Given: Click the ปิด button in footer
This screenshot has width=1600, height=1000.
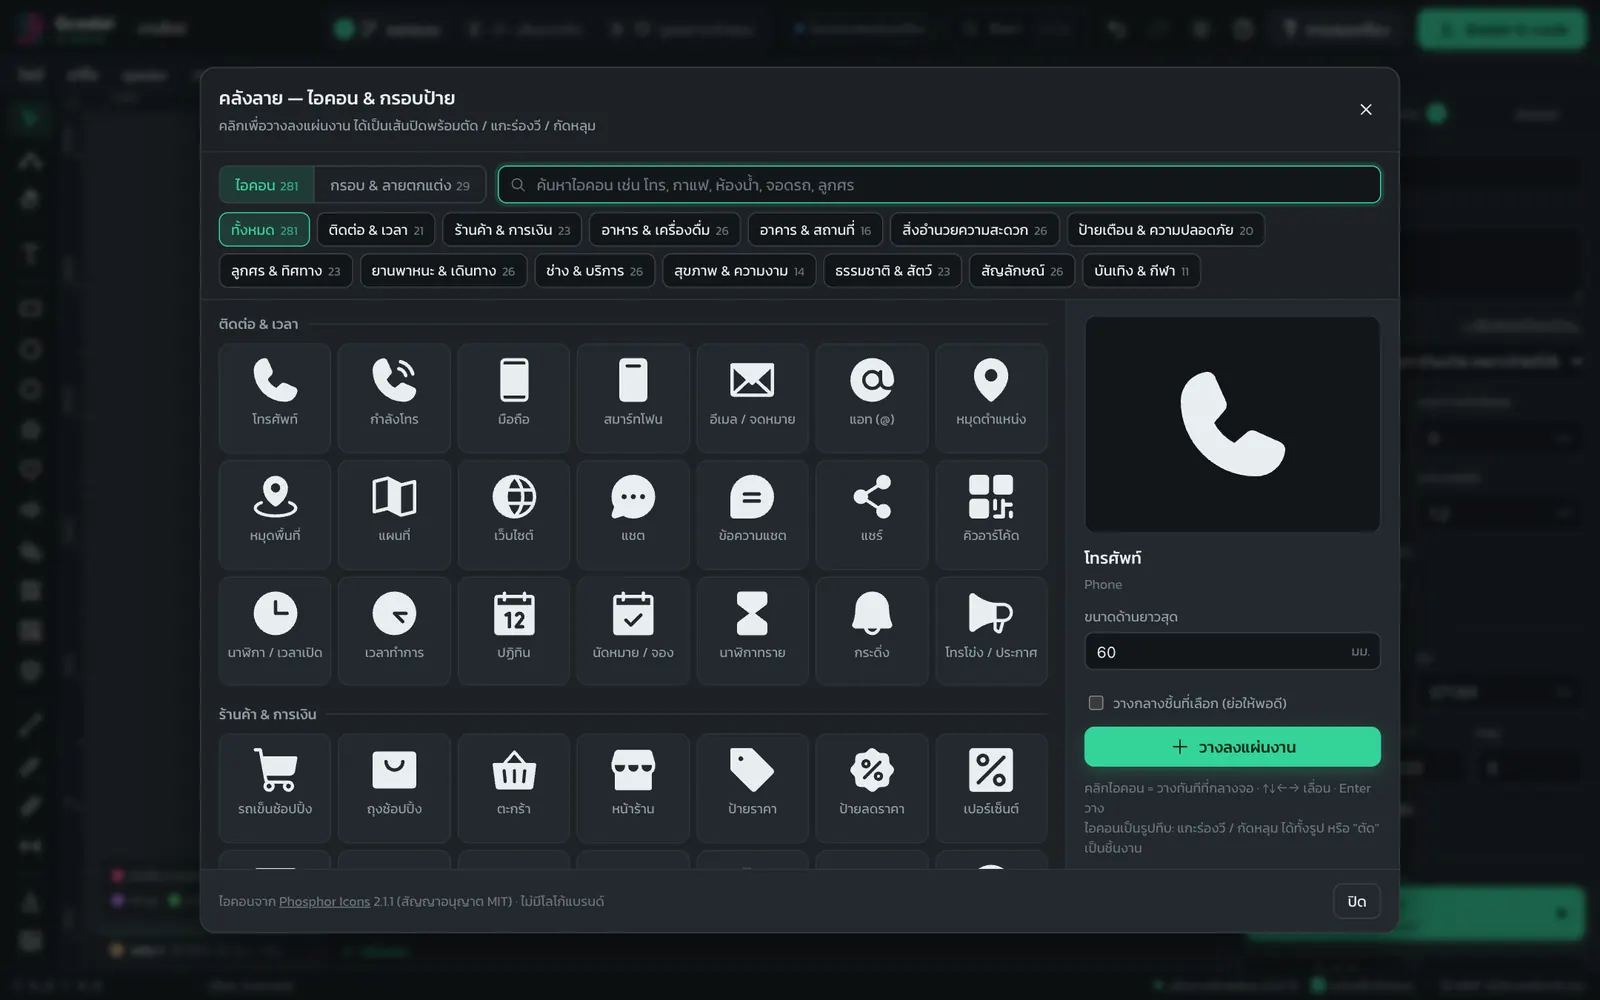Looking at the screenshot, I should [1357, 901].
